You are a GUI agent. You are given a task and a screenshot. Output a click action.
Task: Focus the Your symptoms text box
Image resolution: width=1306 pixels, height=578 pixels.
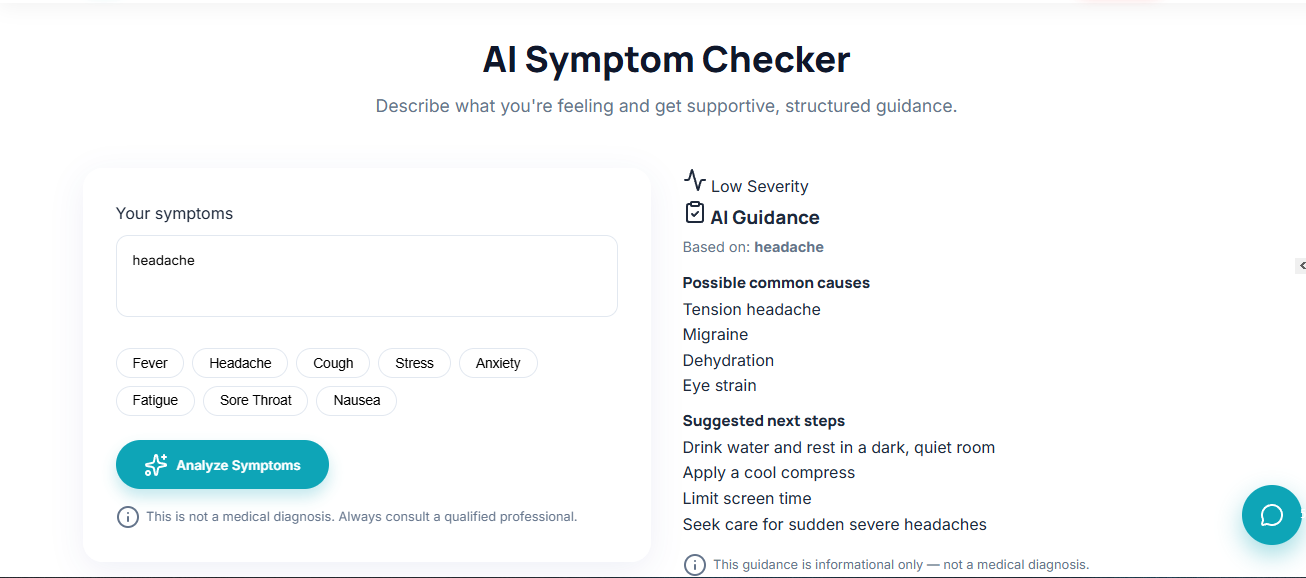367,276
